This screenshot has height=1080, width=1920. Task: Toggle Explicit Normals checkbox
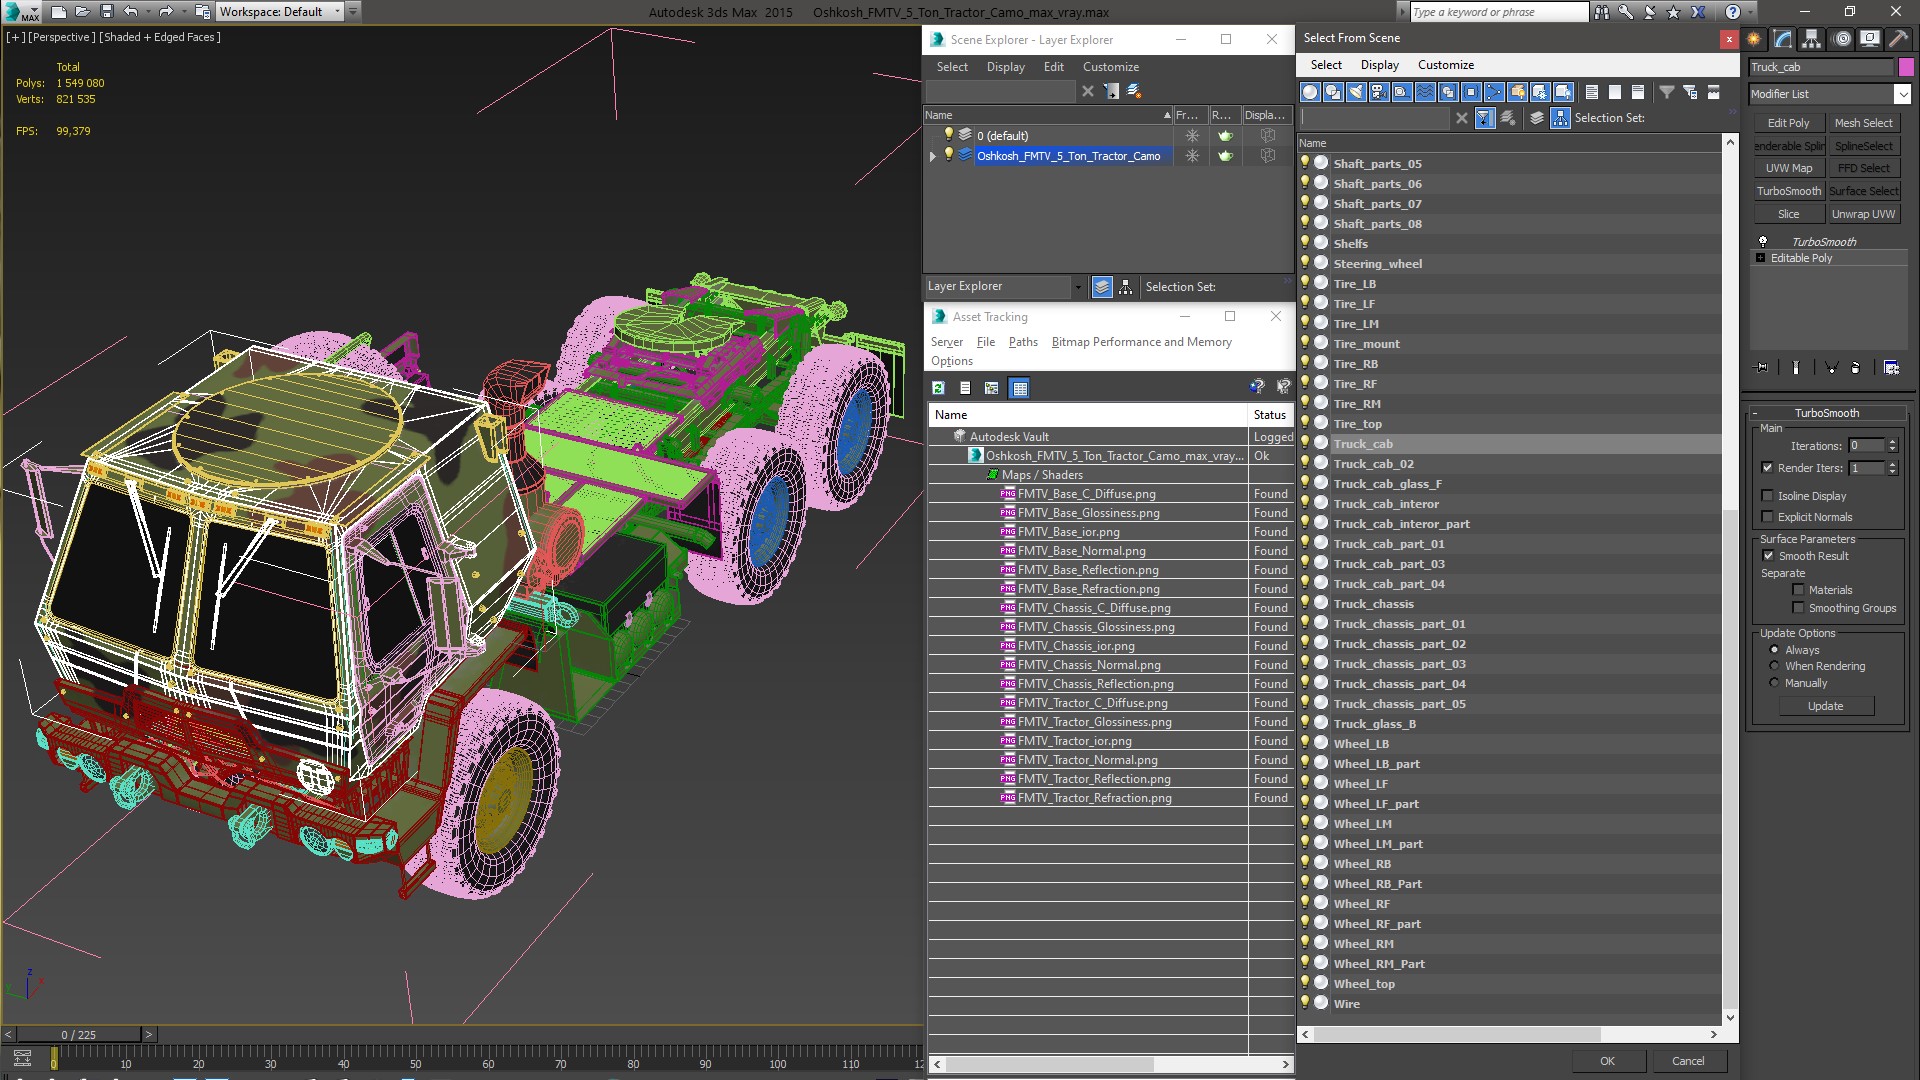coord(1767,517)
